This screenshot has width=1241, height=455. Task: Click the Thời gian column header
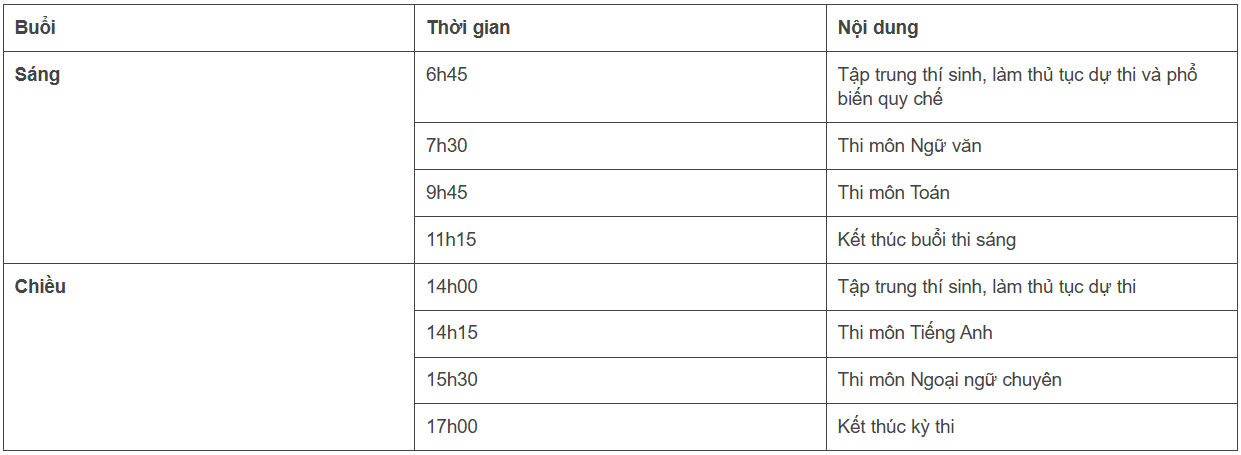[468, 28]
